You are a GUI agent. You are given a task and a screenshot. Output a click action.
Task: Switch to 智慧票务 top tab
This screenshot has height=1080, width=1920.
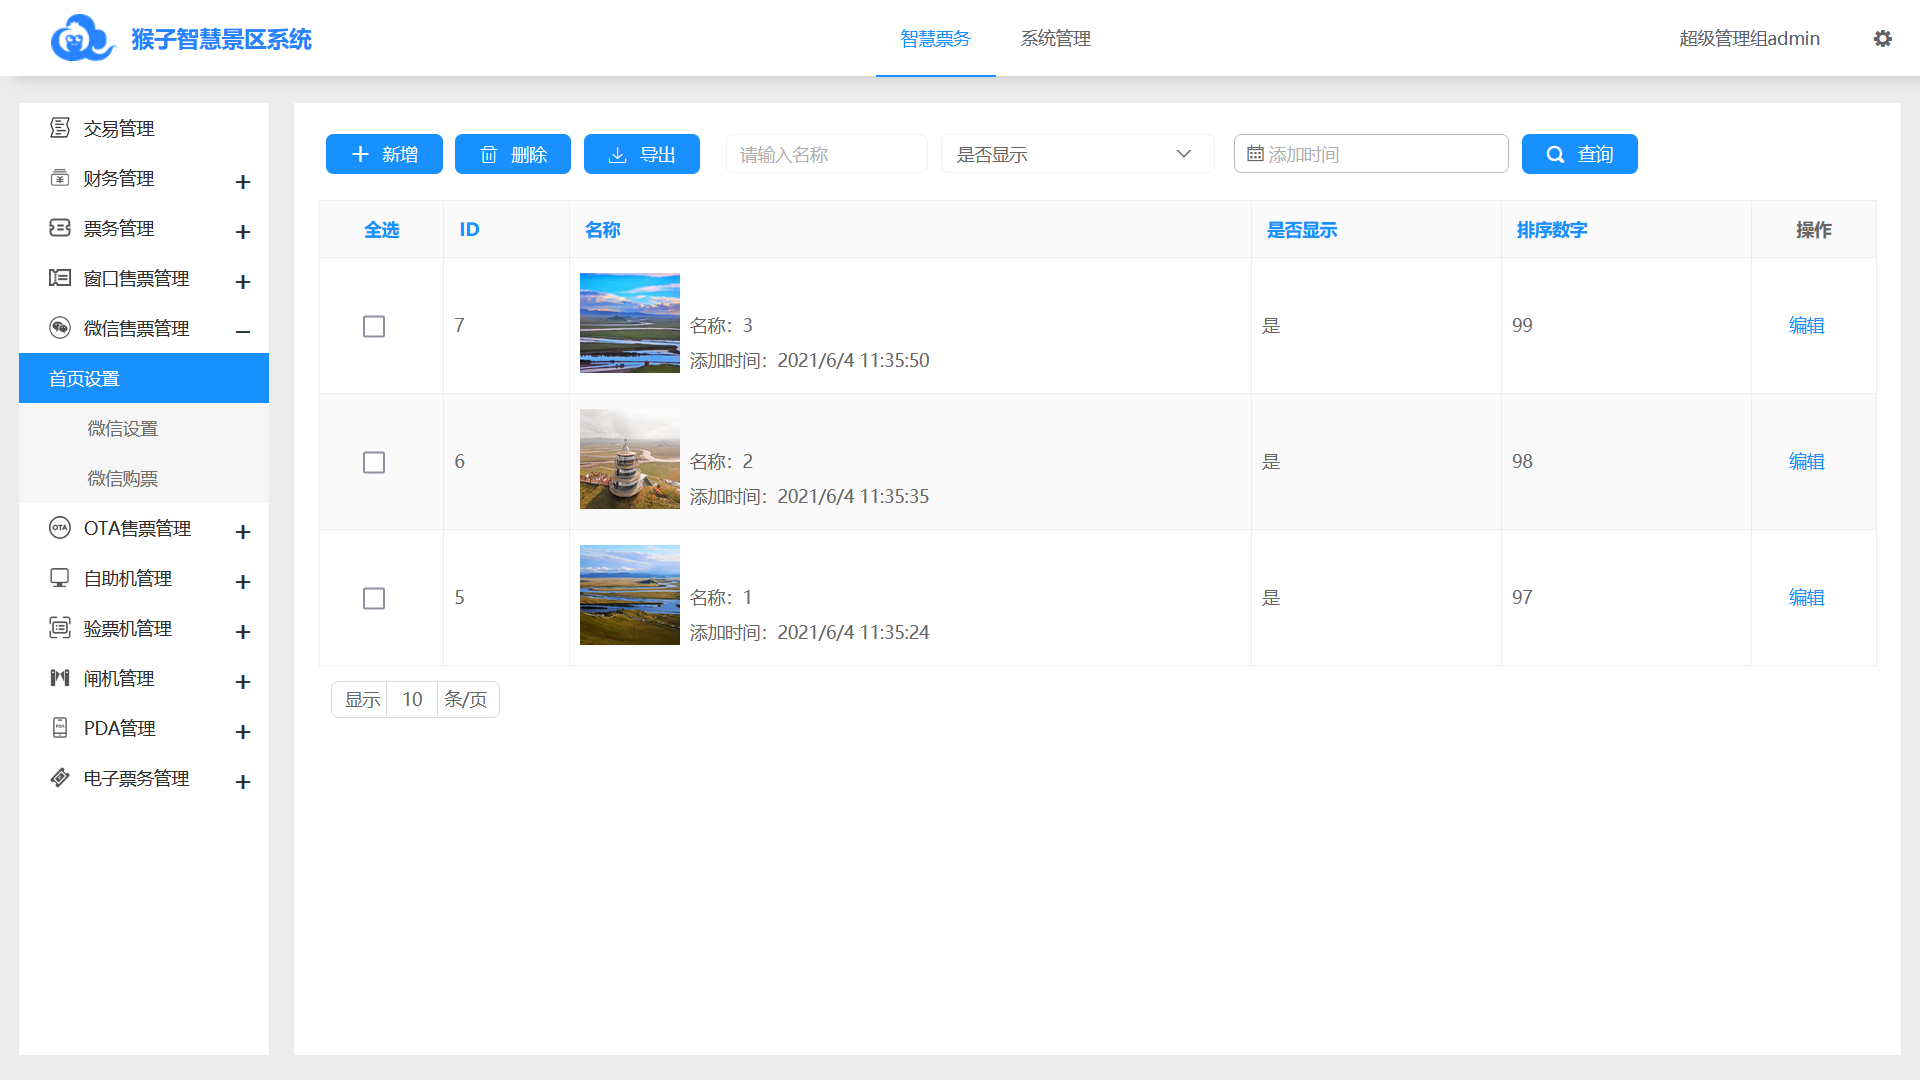(x=935, y=38)
